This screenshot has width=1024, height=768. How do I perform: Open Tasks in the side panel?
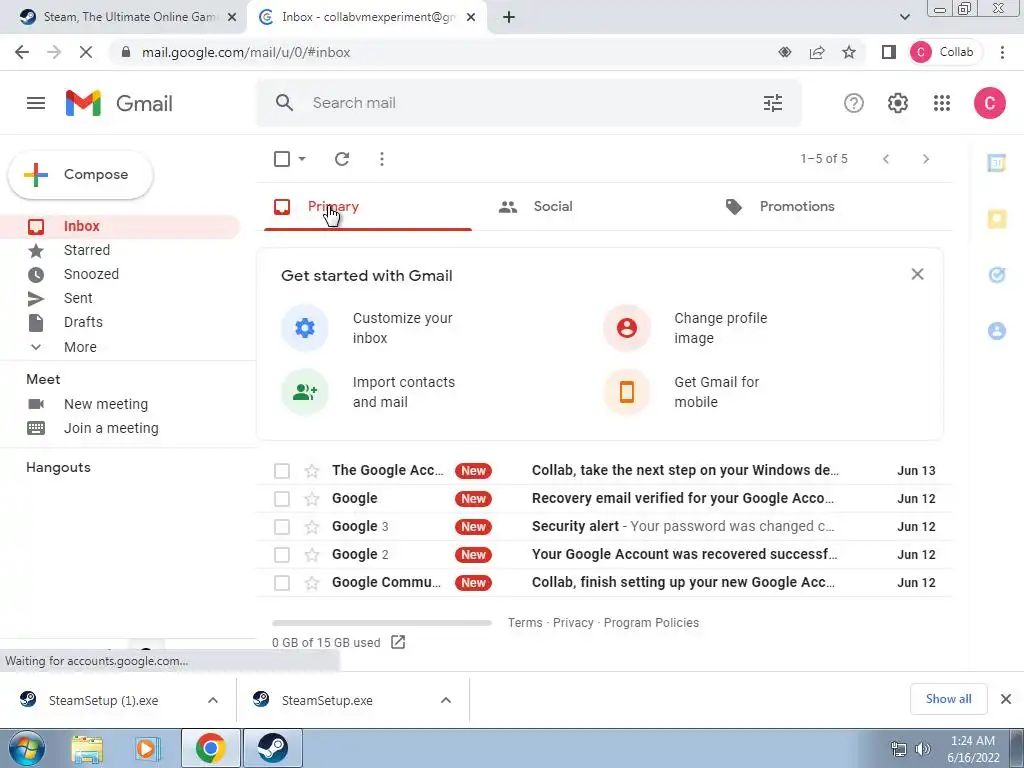(x=997, y=275)
